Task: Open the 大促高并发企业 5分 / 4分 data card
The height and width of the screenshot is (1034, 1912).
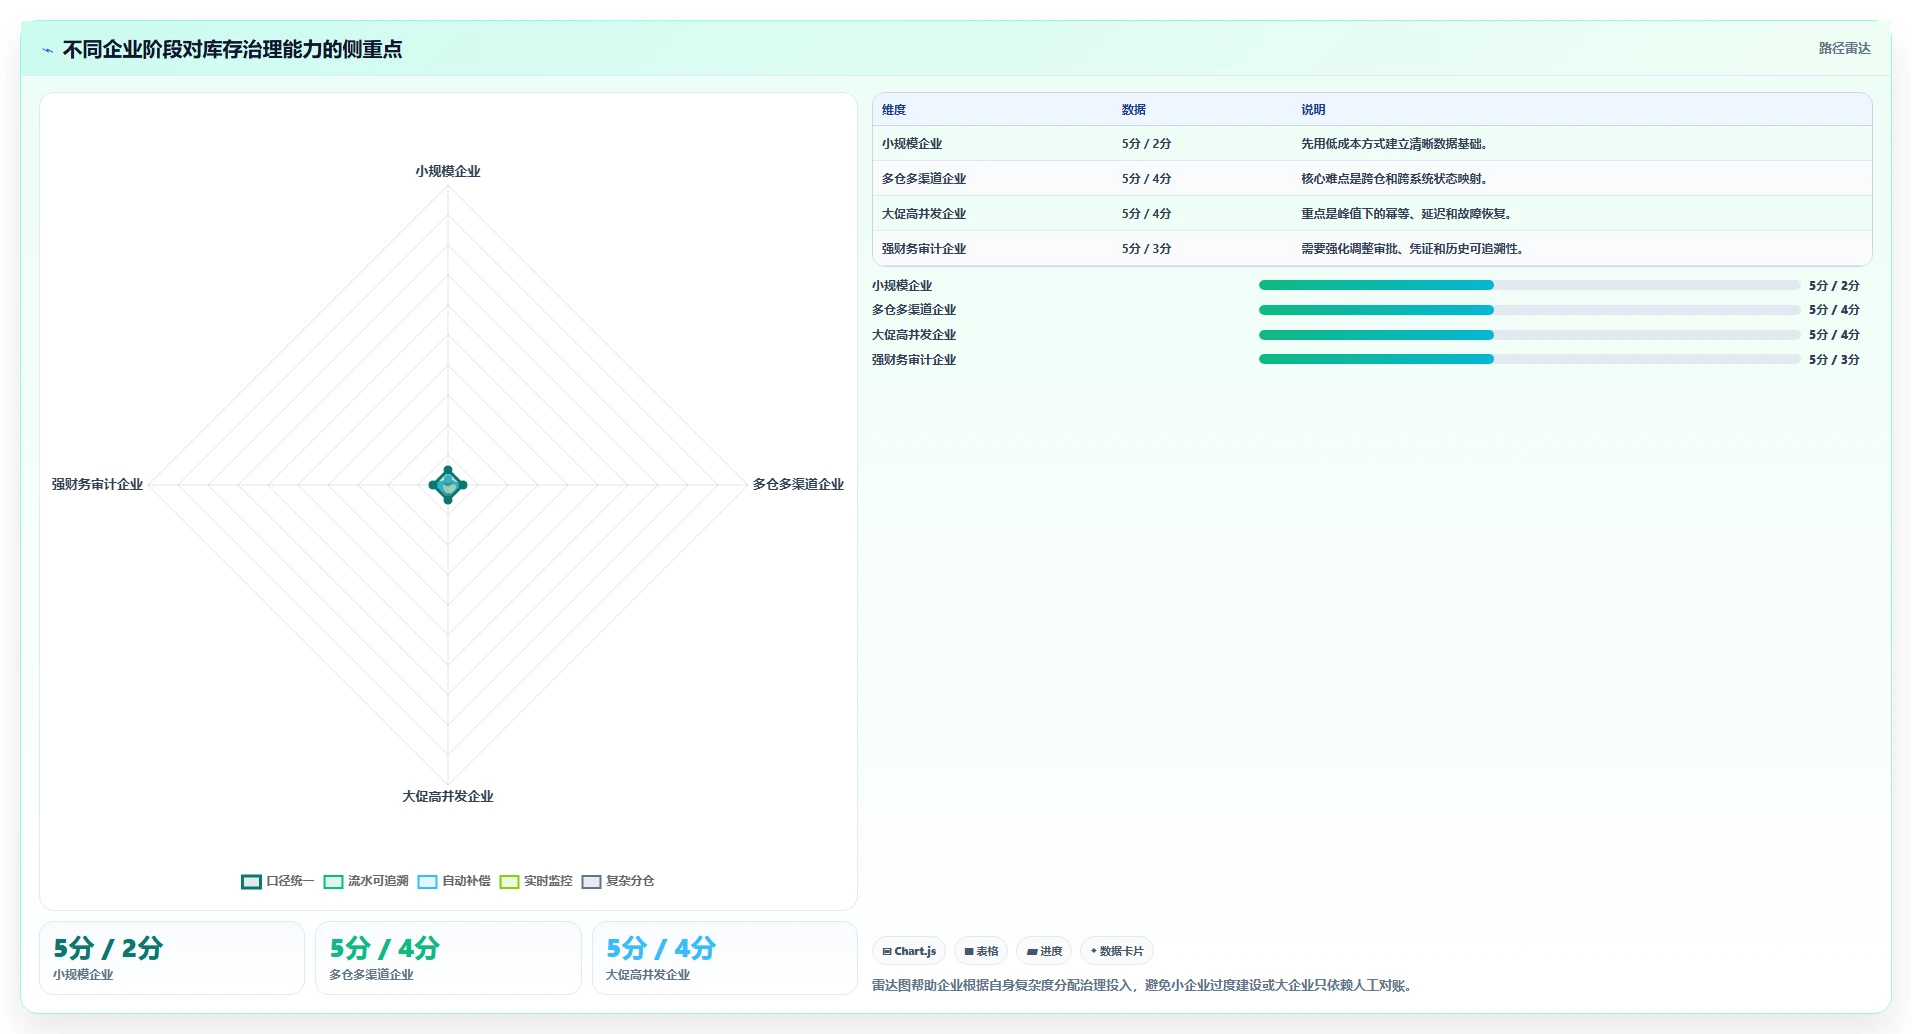Action: (x=725, y=958)
